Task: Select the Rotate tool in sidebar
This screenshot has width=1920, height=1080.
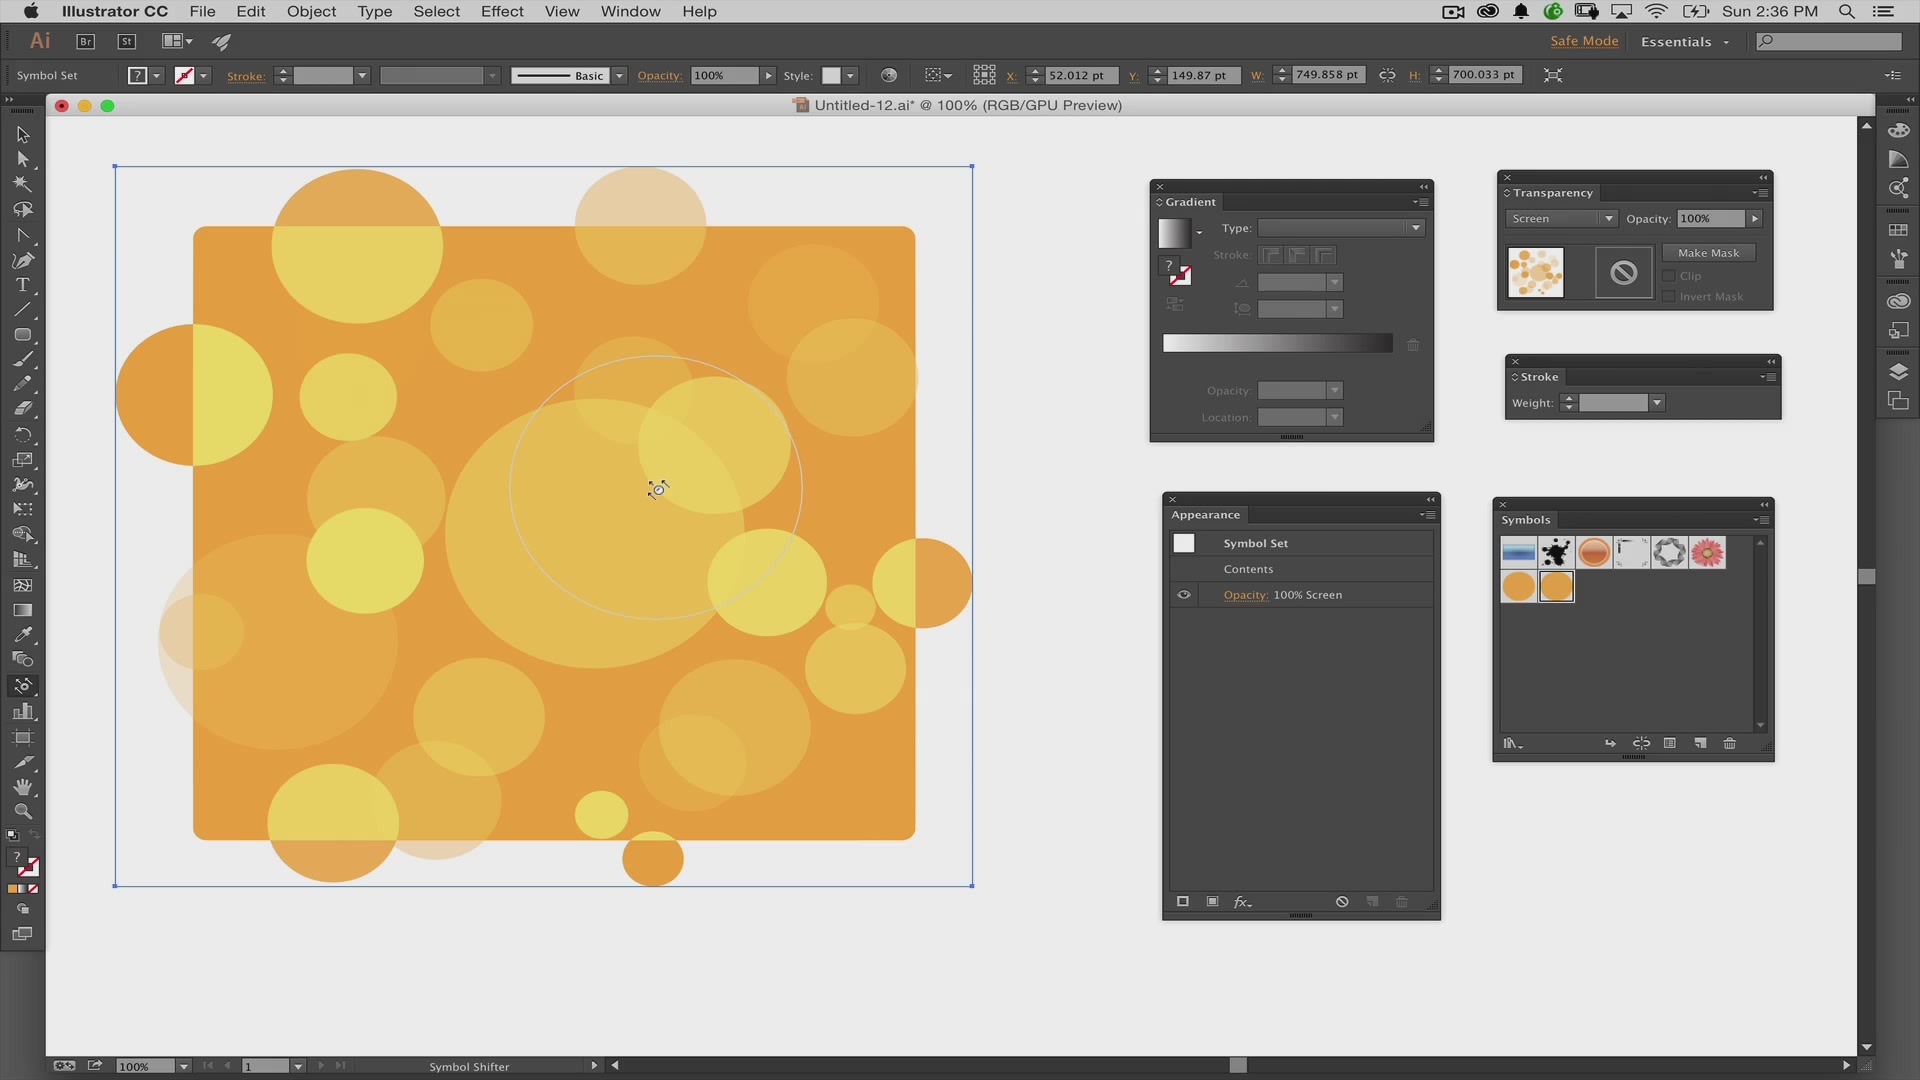Action: 22,434
